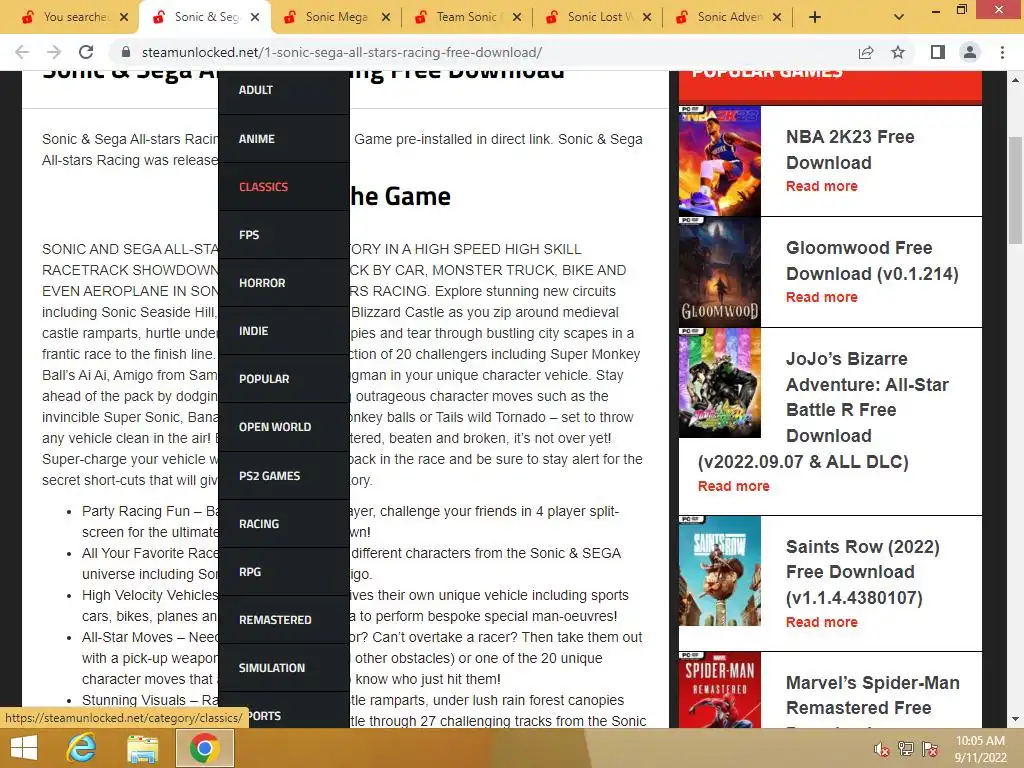The width and height of the screenshot is (1024, 768).
Task: Click the network tray icon
Action: pos(905,749)
